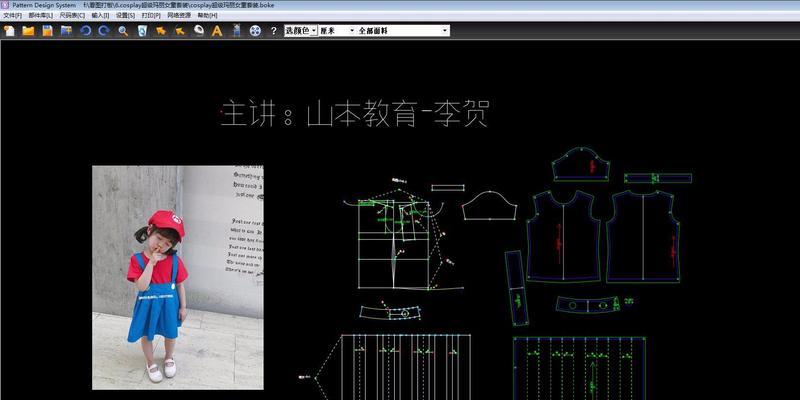Select the orange text 'A' tool
Screen dimensions: 800x400
coord(217,31)
